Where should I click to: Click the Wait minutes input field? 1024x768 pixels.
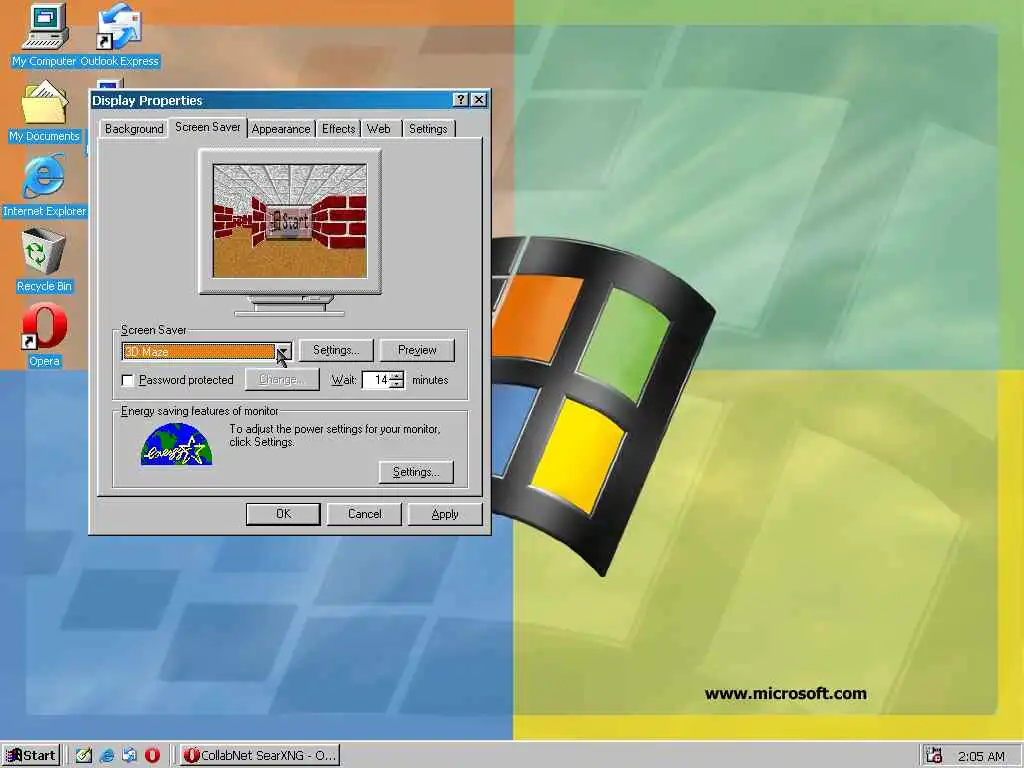click(x=377, y=380)
